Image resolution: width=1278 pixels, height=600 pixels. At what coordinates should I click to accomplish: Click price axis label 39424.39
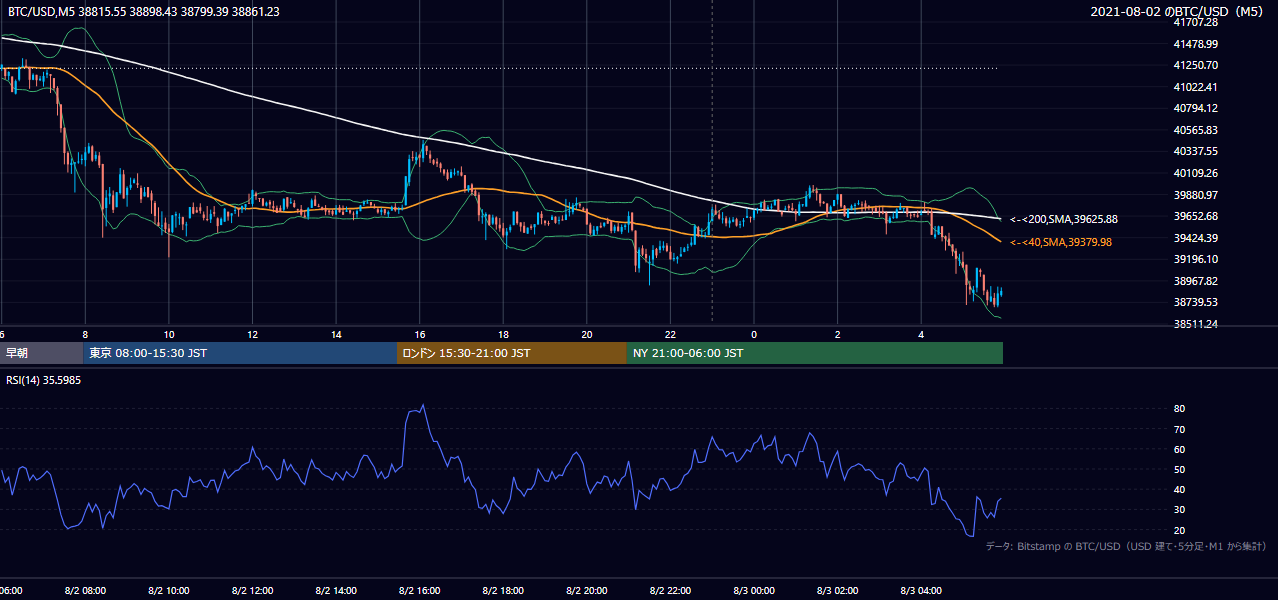click(1195, 238)
